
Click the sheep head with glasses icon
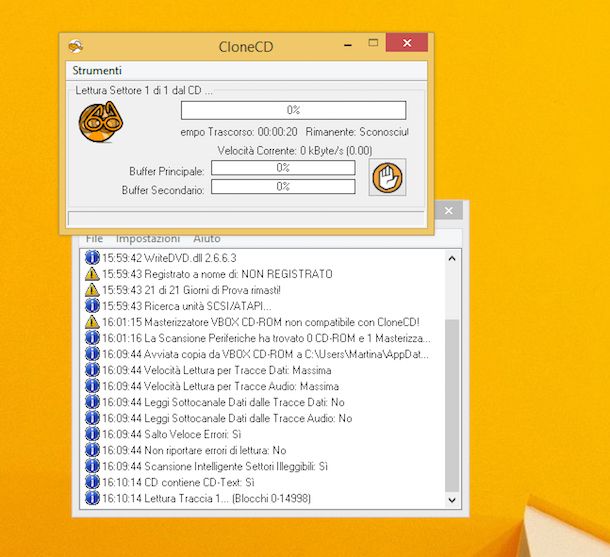(101, 122)
